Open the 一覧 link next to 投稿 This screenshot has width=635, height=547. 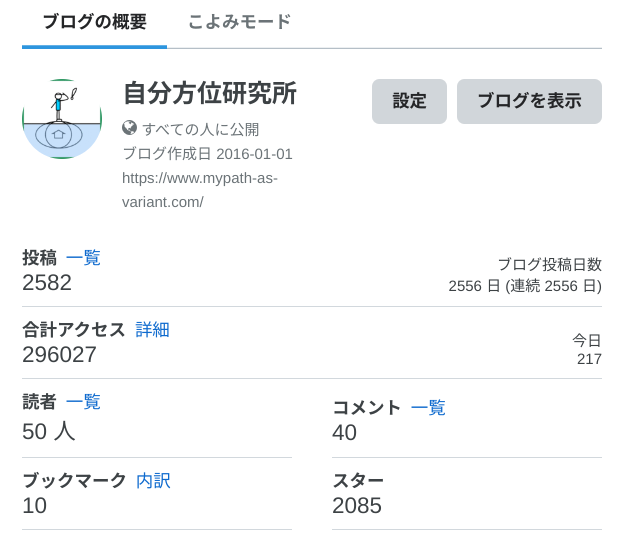click(x=83, y=258)
